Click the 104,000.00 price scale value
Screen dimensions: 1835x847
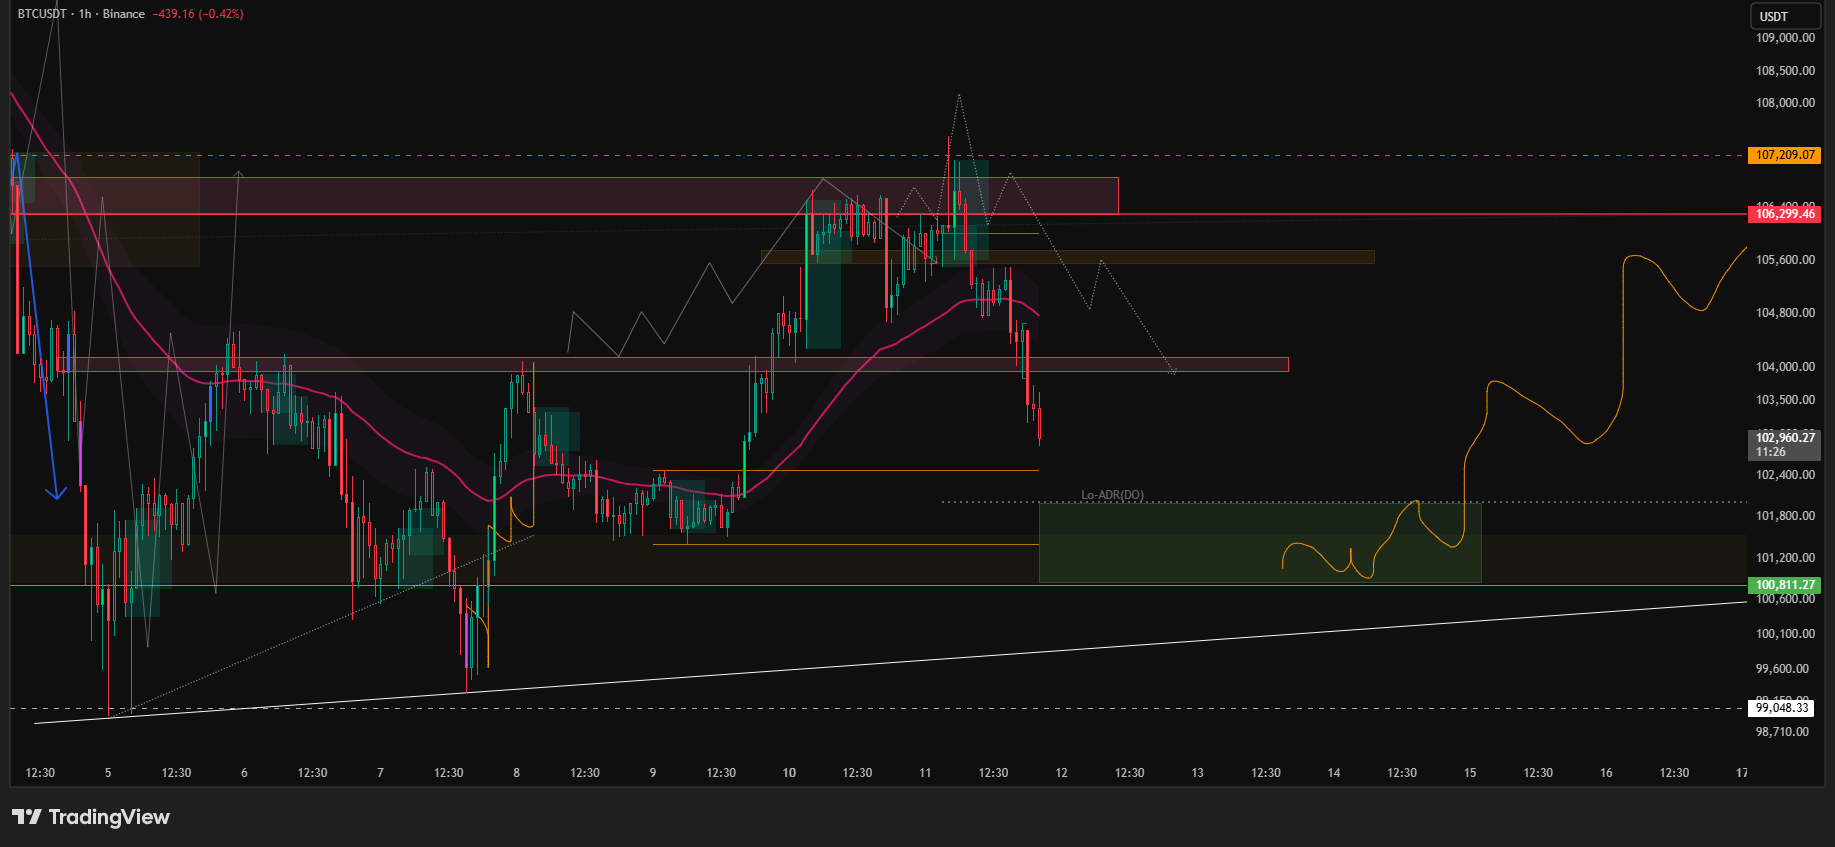click(1785, 367)
